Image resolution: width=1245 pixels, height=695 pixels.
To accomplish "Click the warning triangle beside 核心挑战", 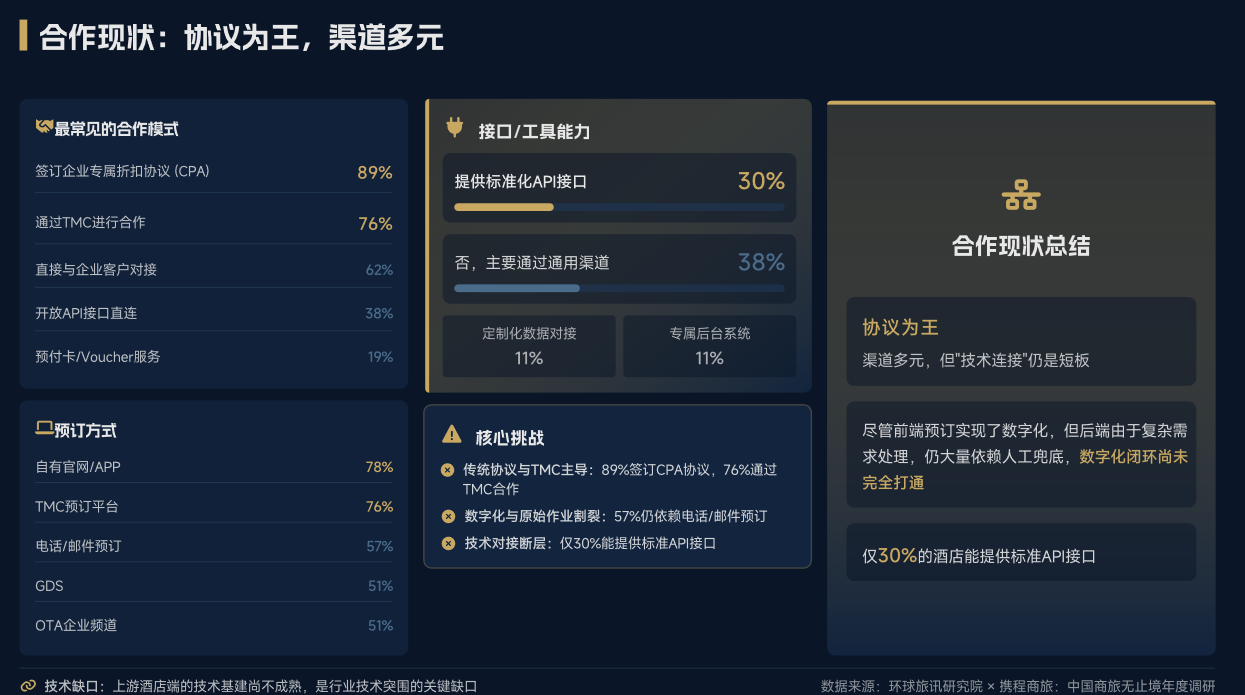I will (452, 435).
